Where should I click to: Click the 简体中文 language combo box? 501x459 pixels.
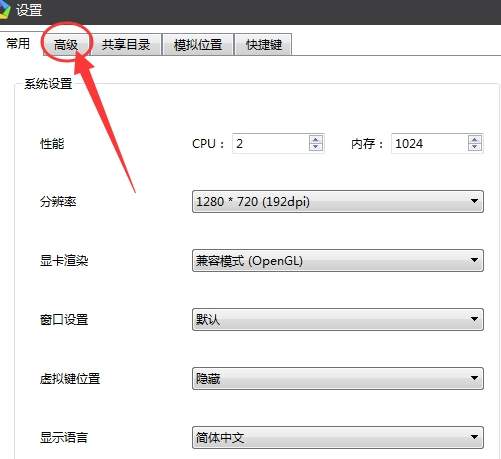(x=338, y=437)
